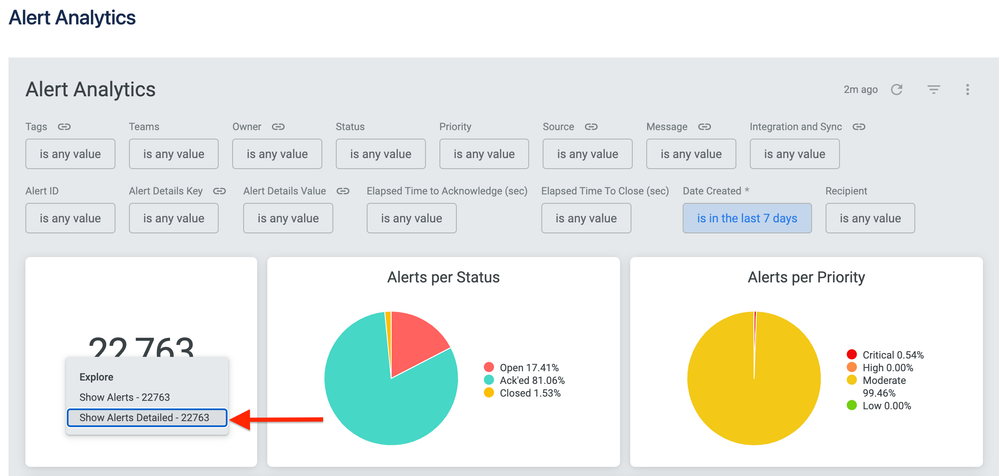Open the Owner filter value box
999x476 pixels.
click(x=277, y=154)
